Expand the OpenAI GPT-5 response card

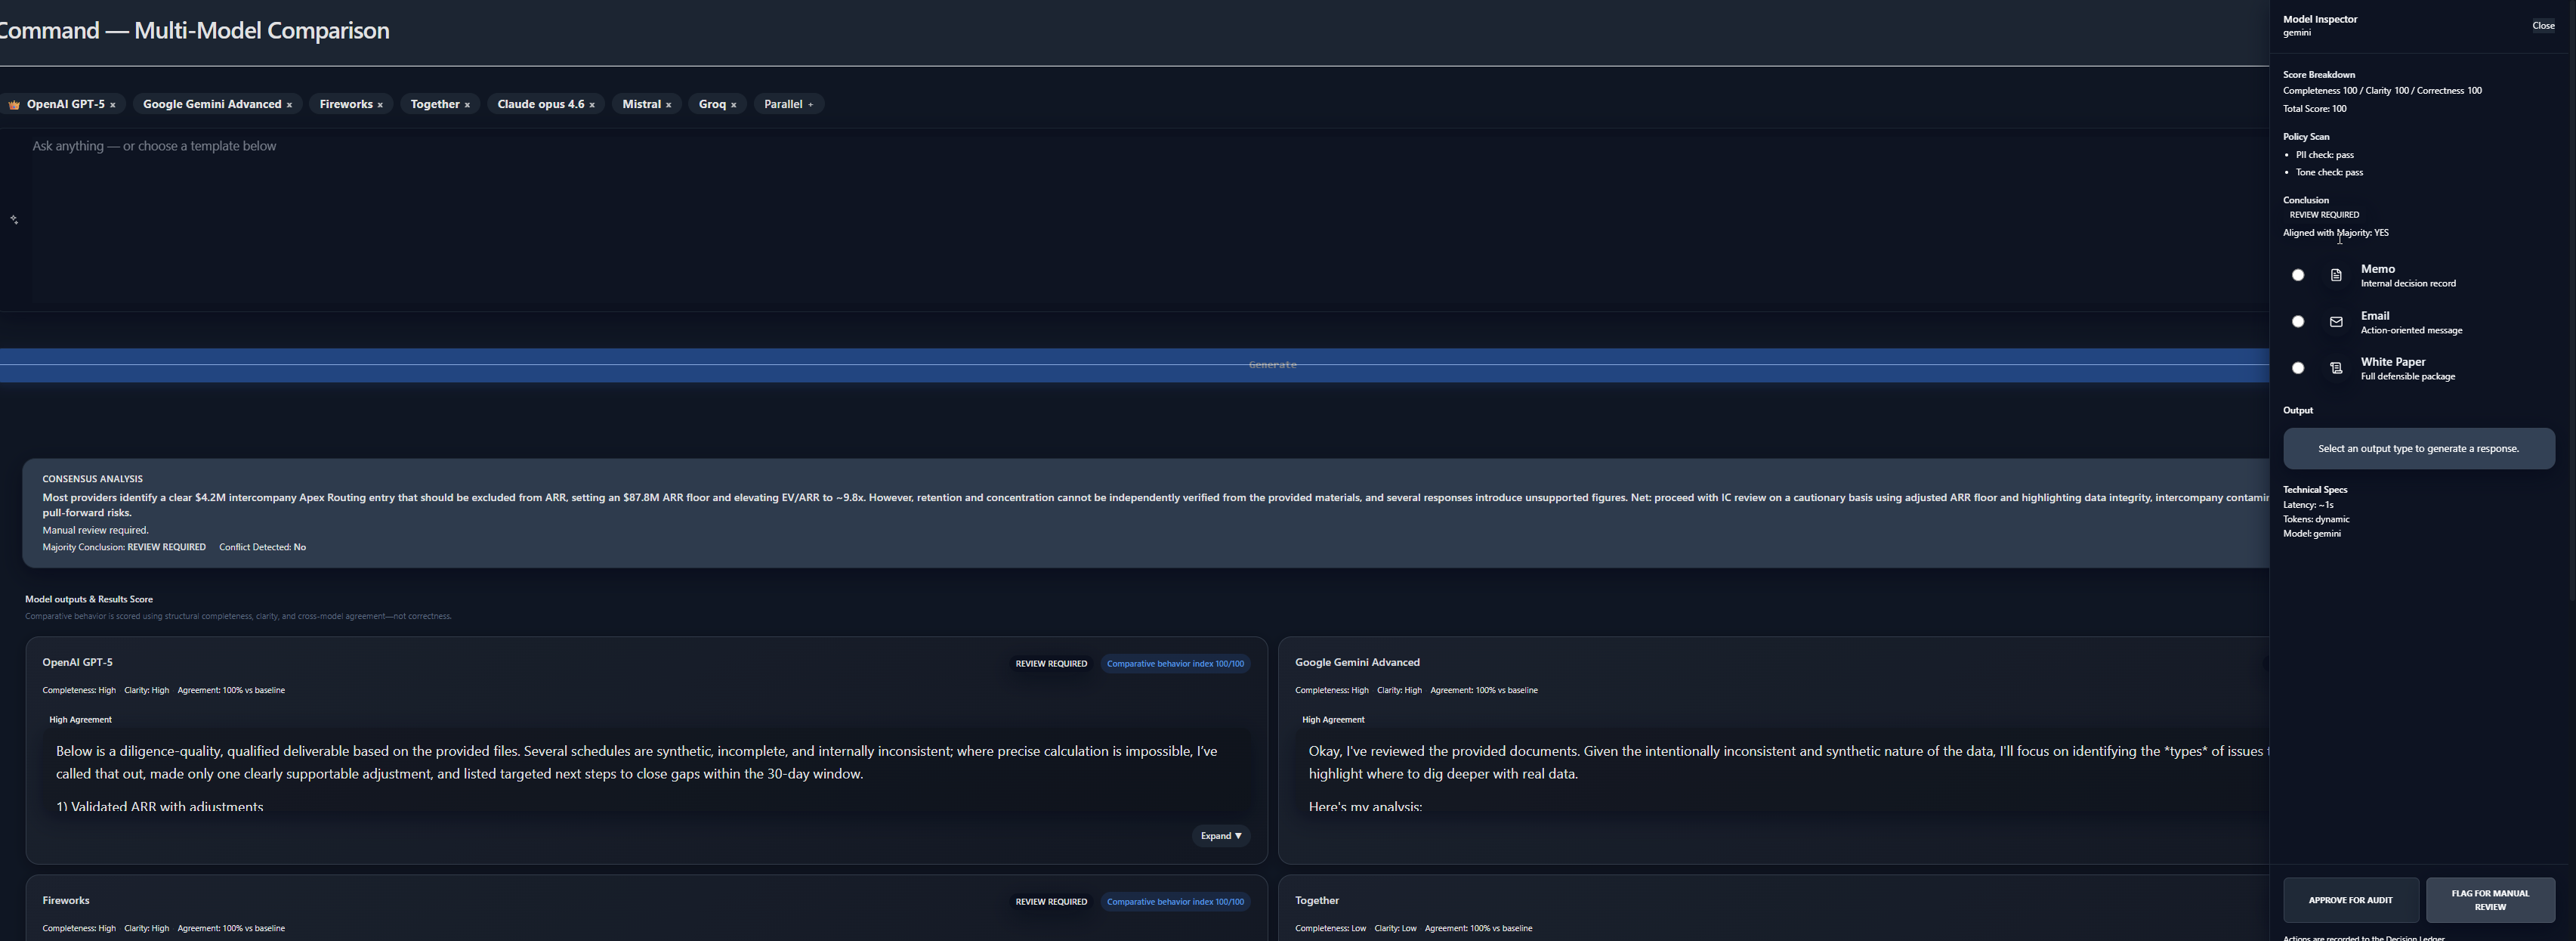click(1221, 836)
